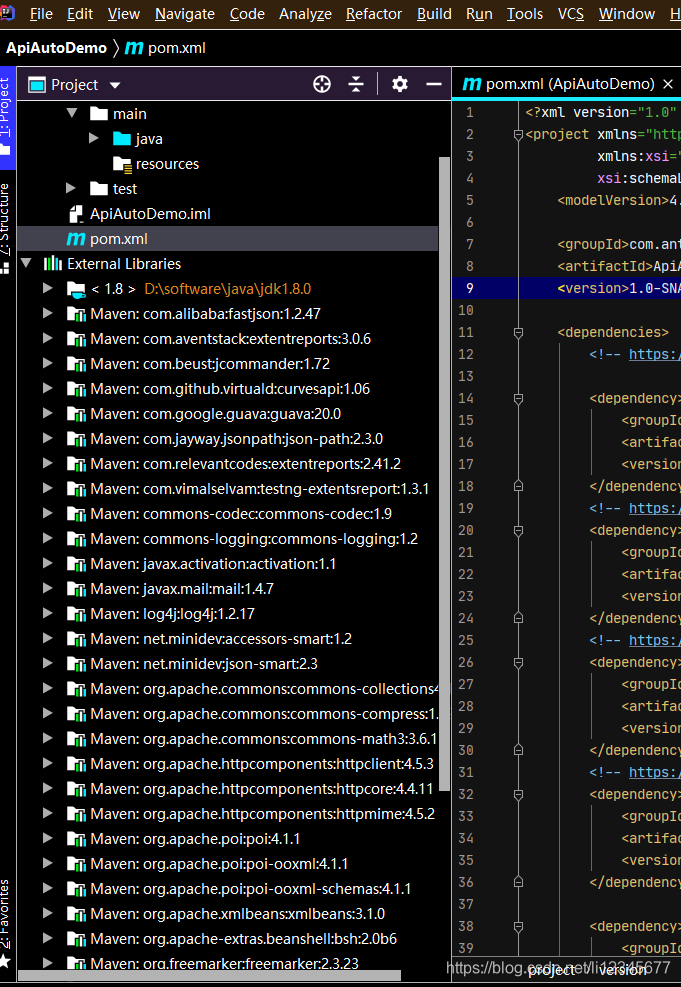The image size is (681, 987).
Task: Open the Edit menu
Action: click(x=80, y=14)
